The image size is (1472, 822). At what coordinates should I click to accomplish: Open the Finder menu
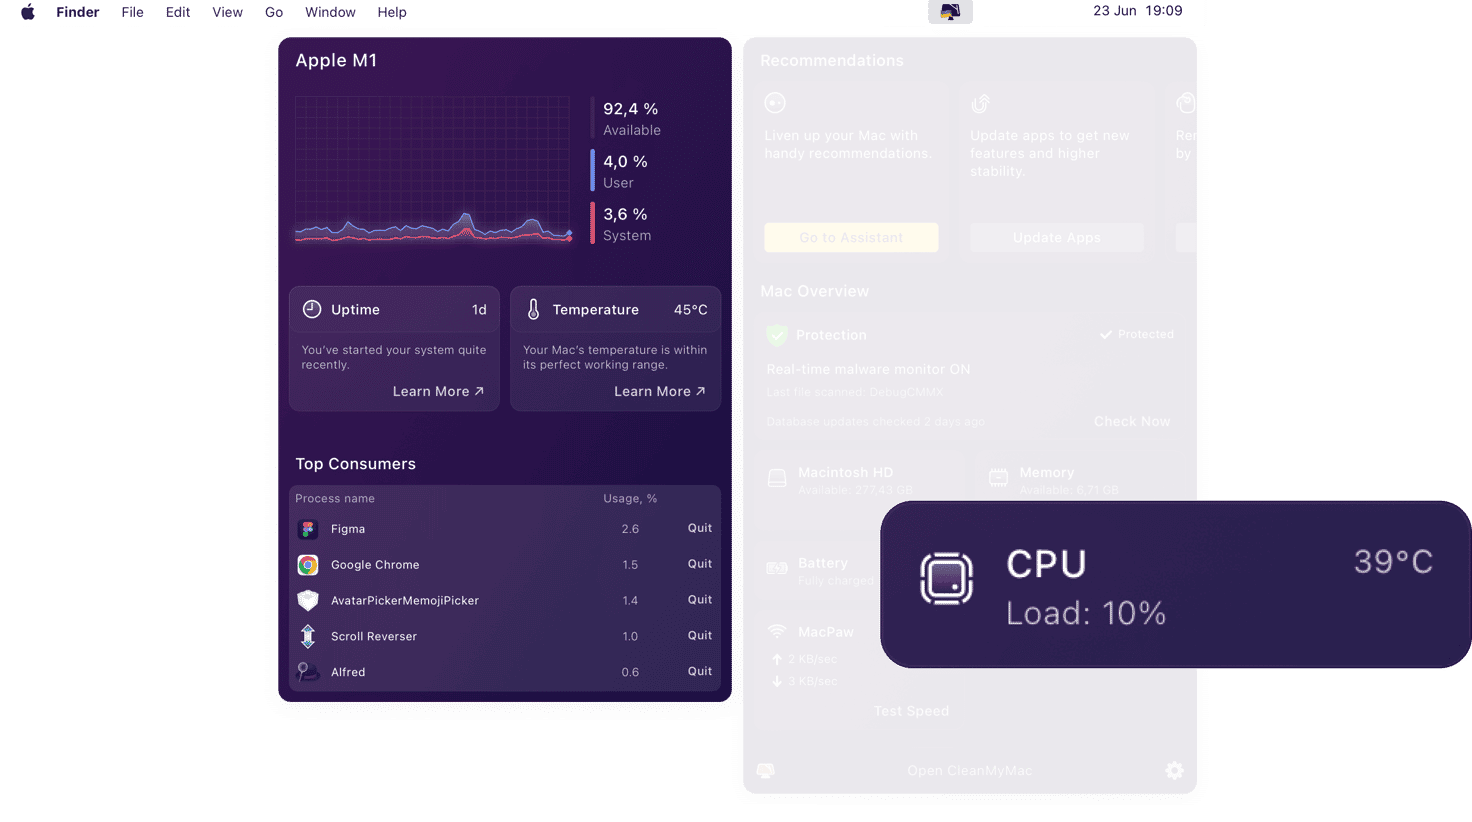click(x=77, y=12)
